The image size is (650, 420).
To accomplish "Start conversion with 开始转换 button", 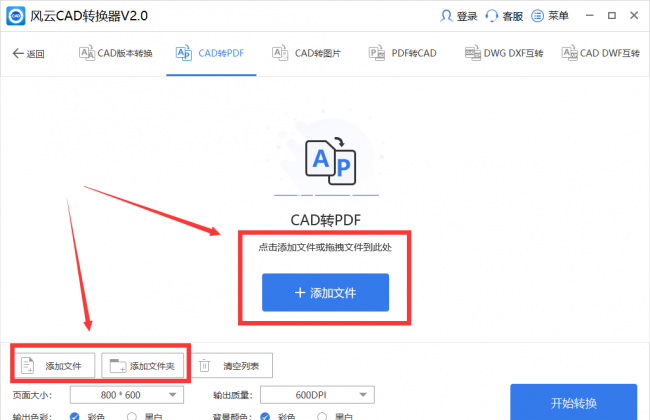I will pyautogui.click(x=573, y=403).
